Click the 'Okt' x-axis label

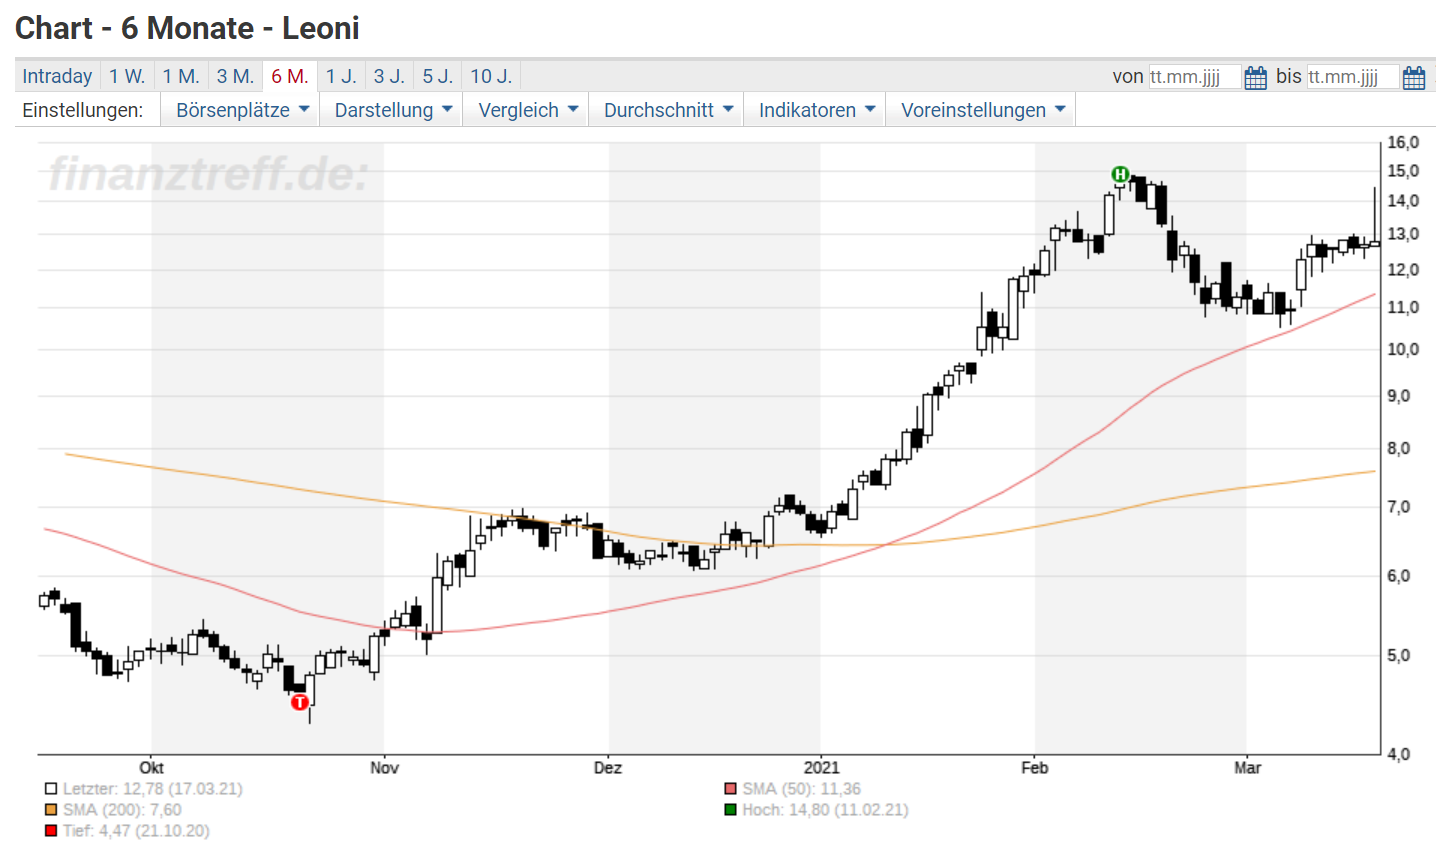coord(151,768)
